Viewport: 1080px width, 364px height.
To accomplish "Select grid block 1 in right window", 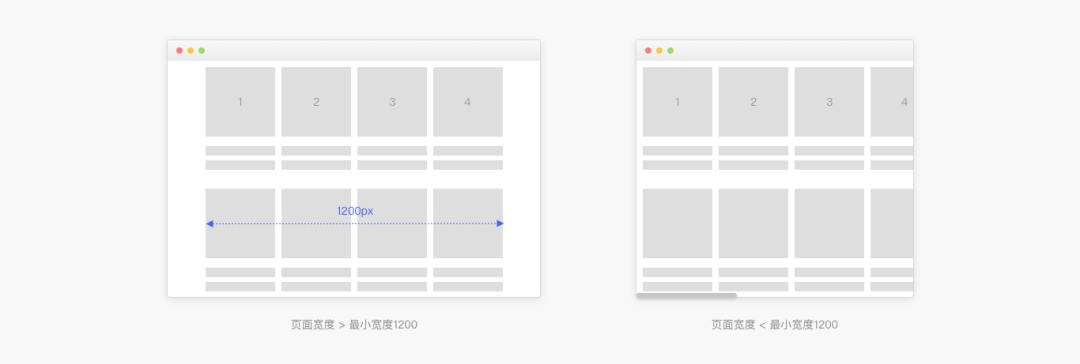I will 678,101.
